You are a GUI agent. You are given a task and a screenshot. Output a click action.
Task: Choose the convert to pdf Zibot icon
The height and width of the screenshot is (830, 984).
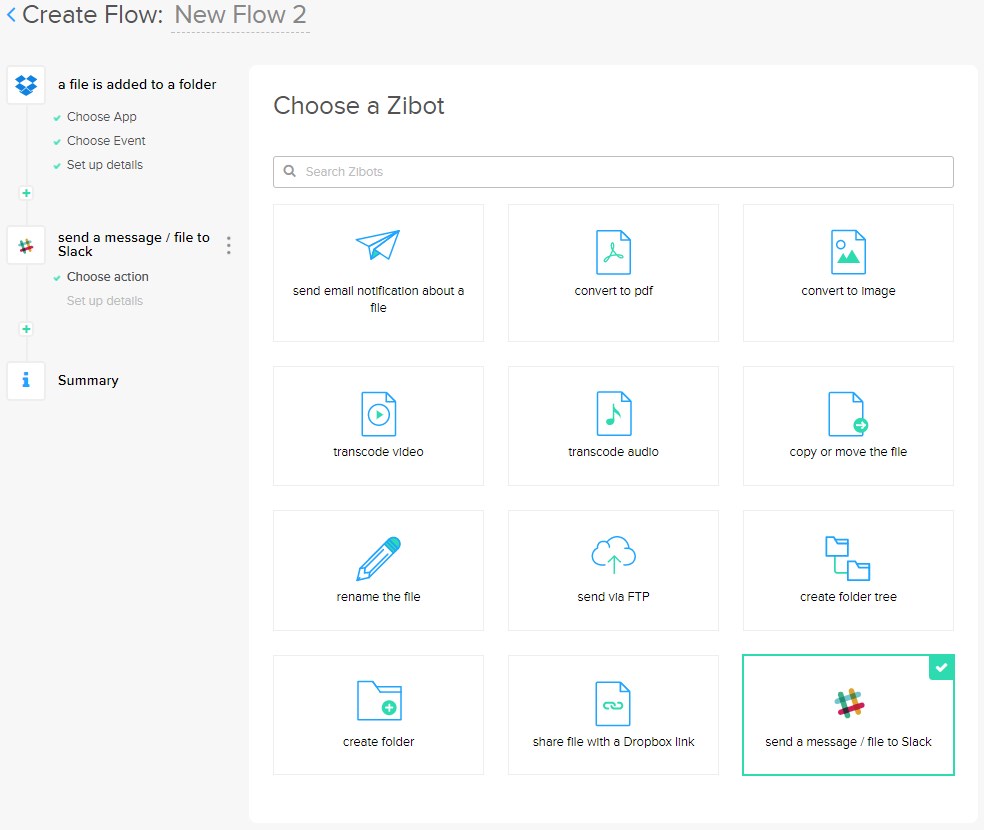click(613, 252)
